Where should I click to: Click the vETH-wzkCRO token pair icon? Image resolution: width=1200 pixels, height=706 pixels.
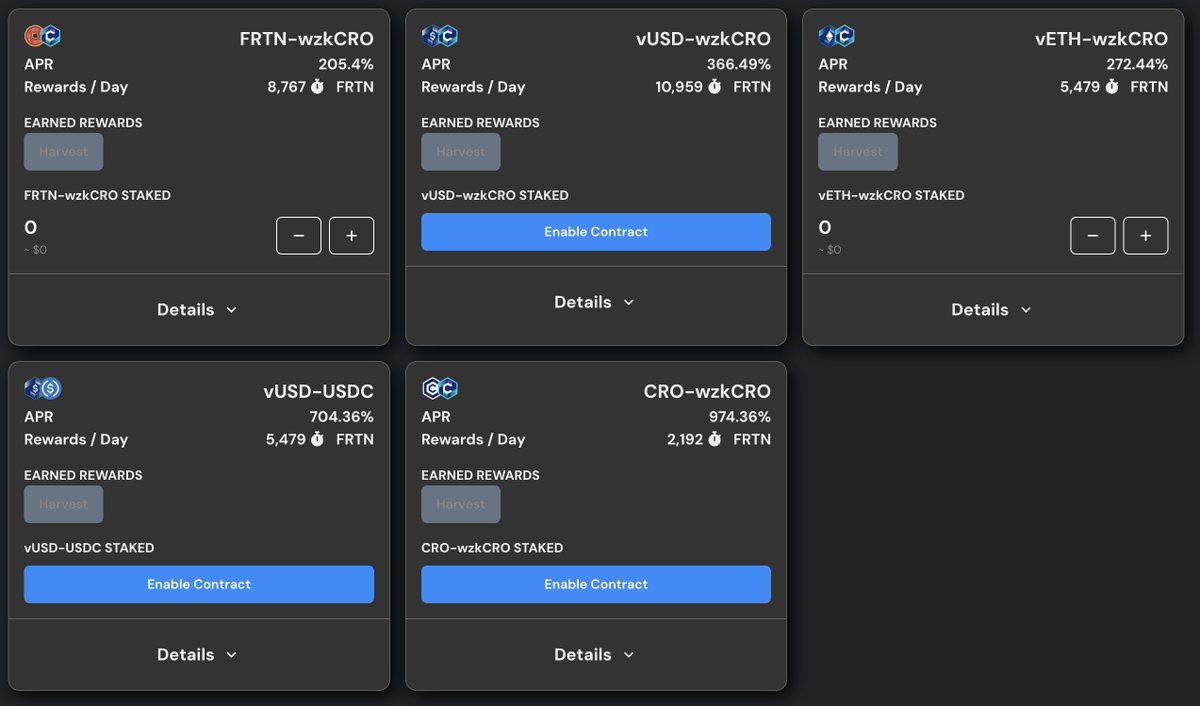tap(837, 37)
